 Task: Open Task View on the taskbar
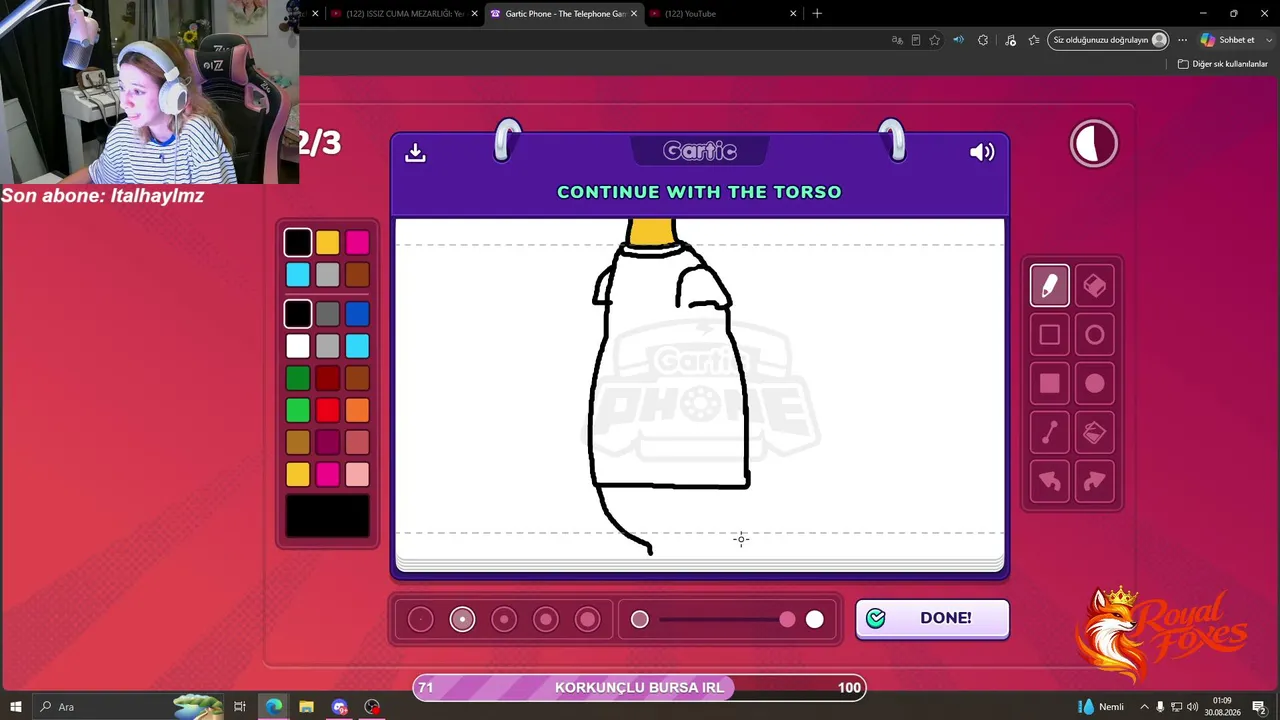tap(240, 707)
